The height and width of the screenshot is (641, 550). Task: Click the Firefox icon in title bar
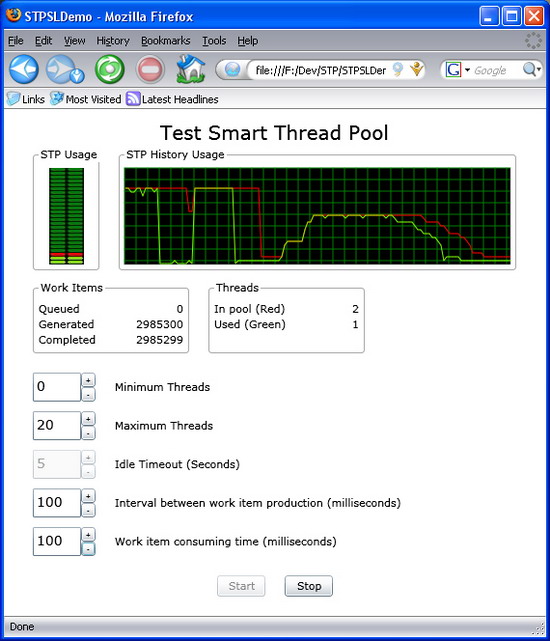(13, 15)
